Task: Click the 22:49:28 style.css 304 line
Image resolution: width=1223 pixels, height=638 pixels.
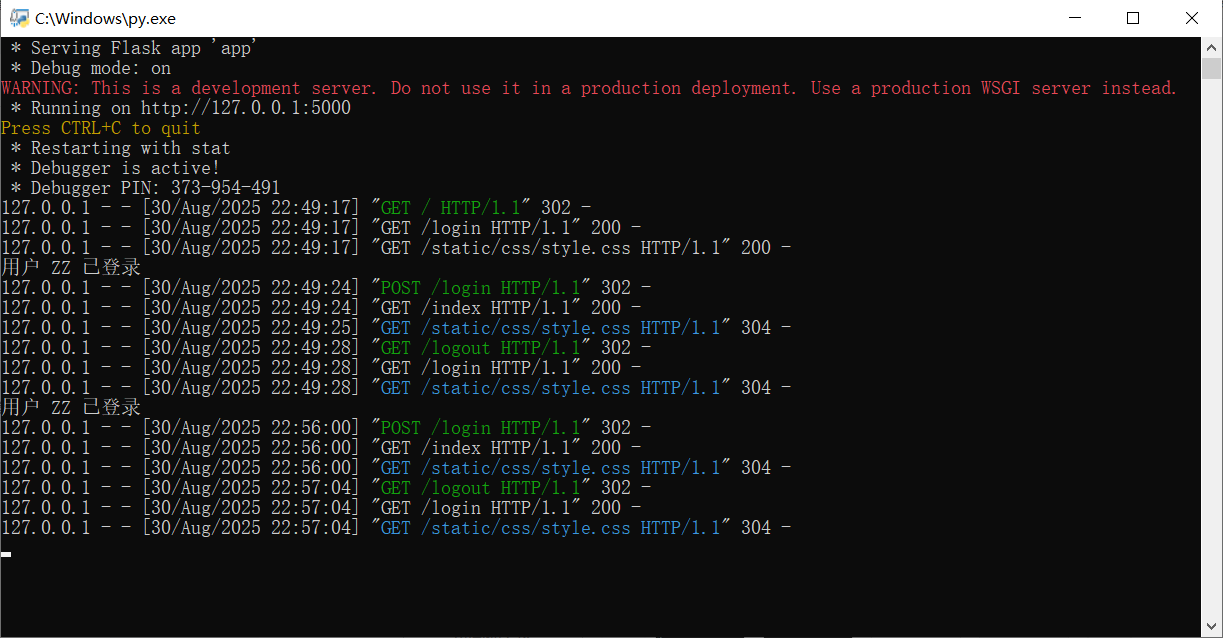Action: 396,388
